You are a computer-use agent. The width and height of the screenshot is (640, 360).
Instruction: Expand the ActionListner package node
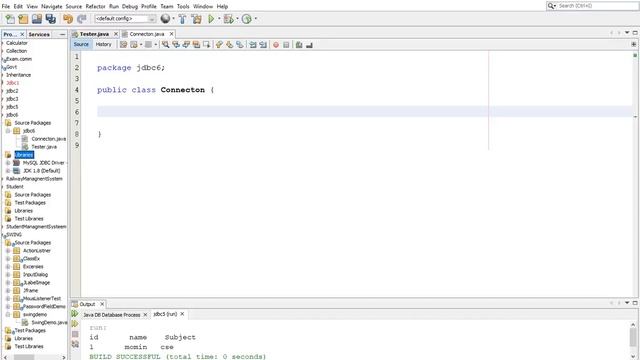coord(8,251)
